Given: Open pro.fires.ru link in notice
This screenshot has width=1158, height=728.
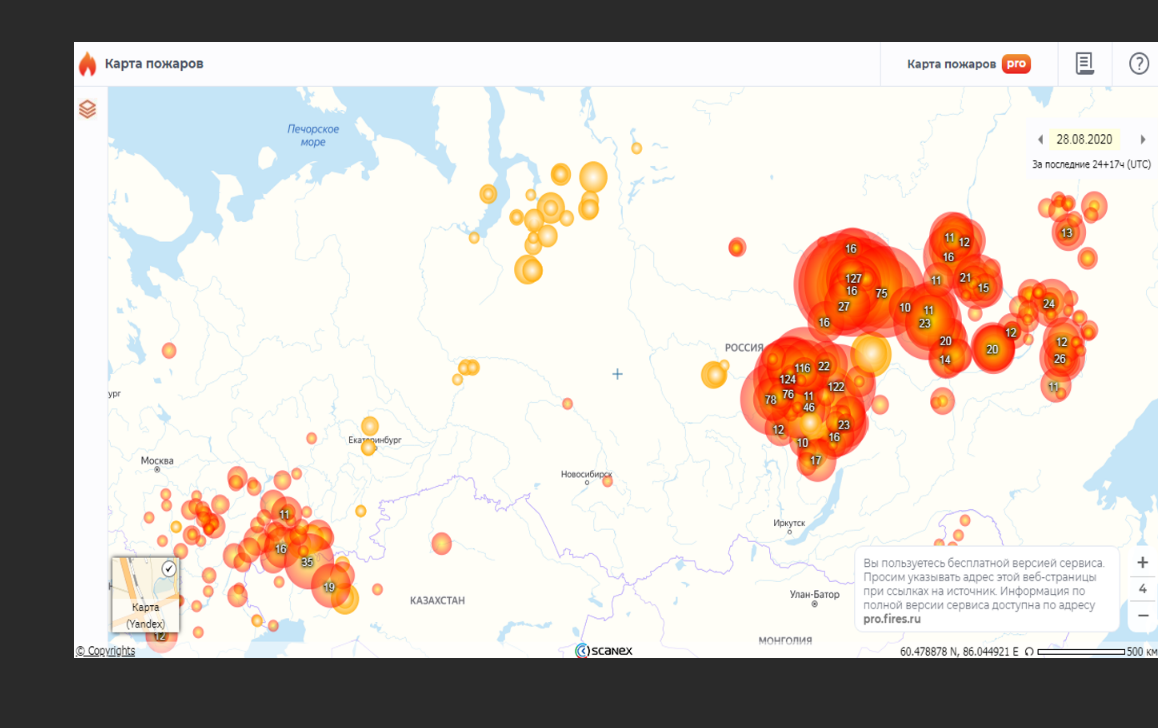Looking at the screenshot, I should [892, 619].
